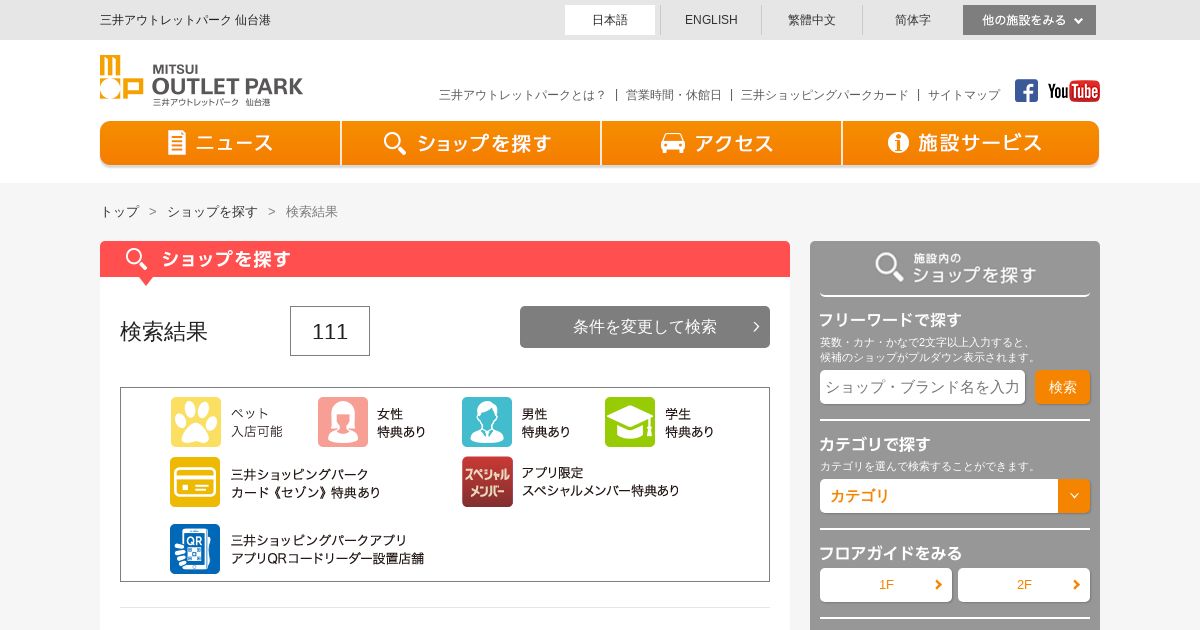Click the student graduation cap icon
Image resolution: width=1200 pixels, height=630 pixels.
630,422
